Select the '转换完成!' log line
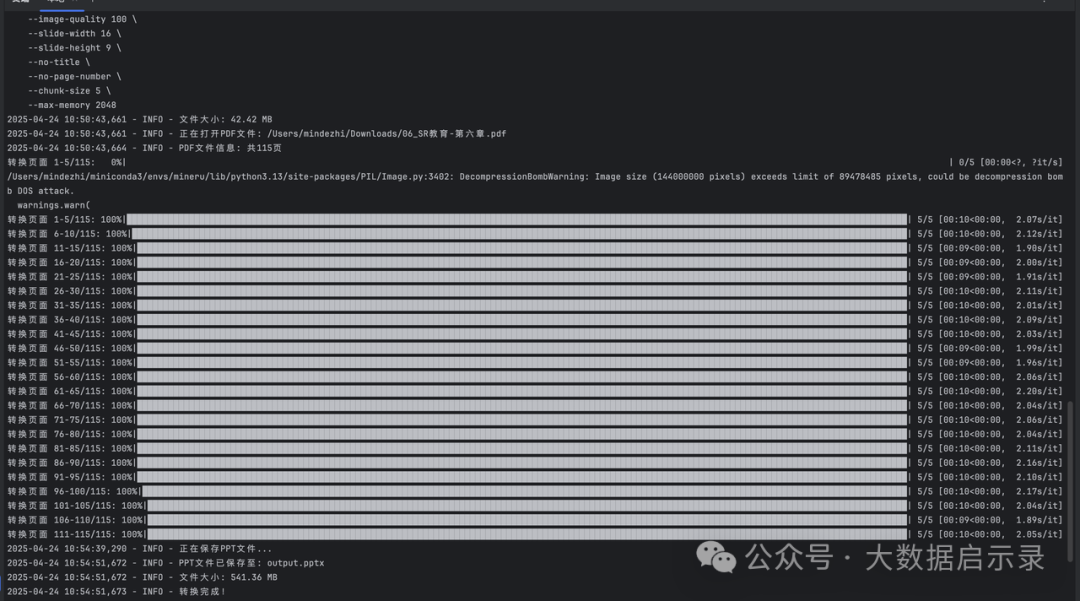The height and width of the screenshot is (601, 1080). point(116,592)
